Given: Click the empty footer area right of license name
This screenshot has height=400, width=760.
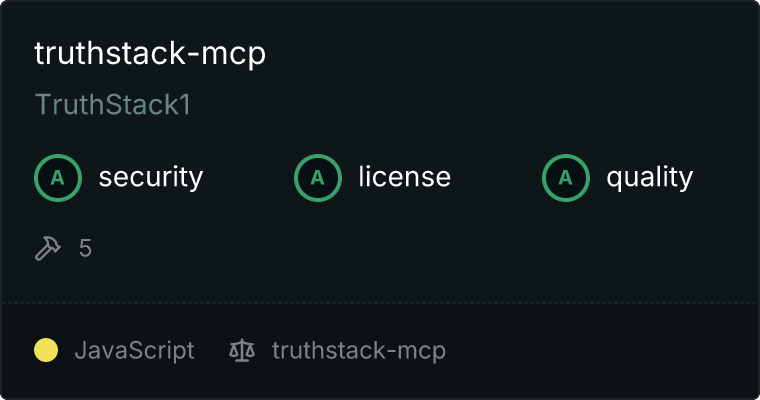Looking at the screenshot, I should tap(601, 351).
